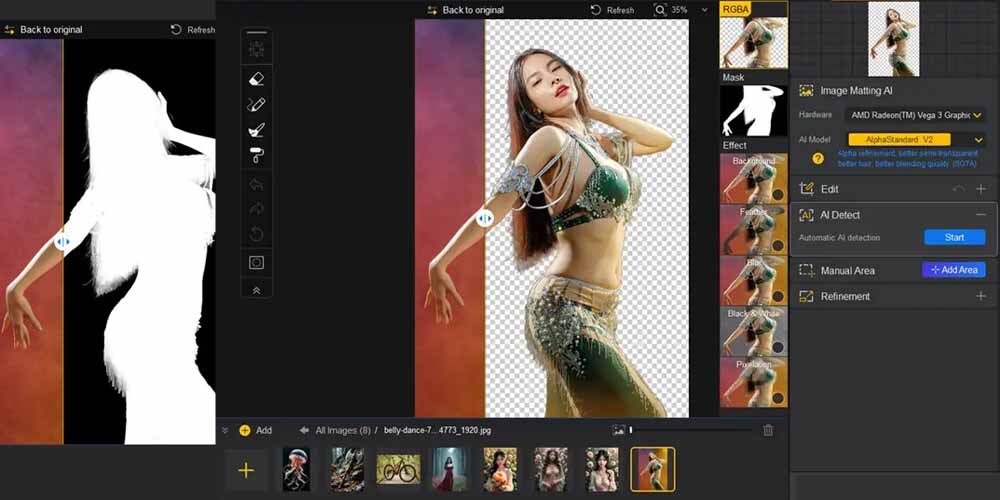
Task: Click the trash delete icon
Action: (768, 430)
